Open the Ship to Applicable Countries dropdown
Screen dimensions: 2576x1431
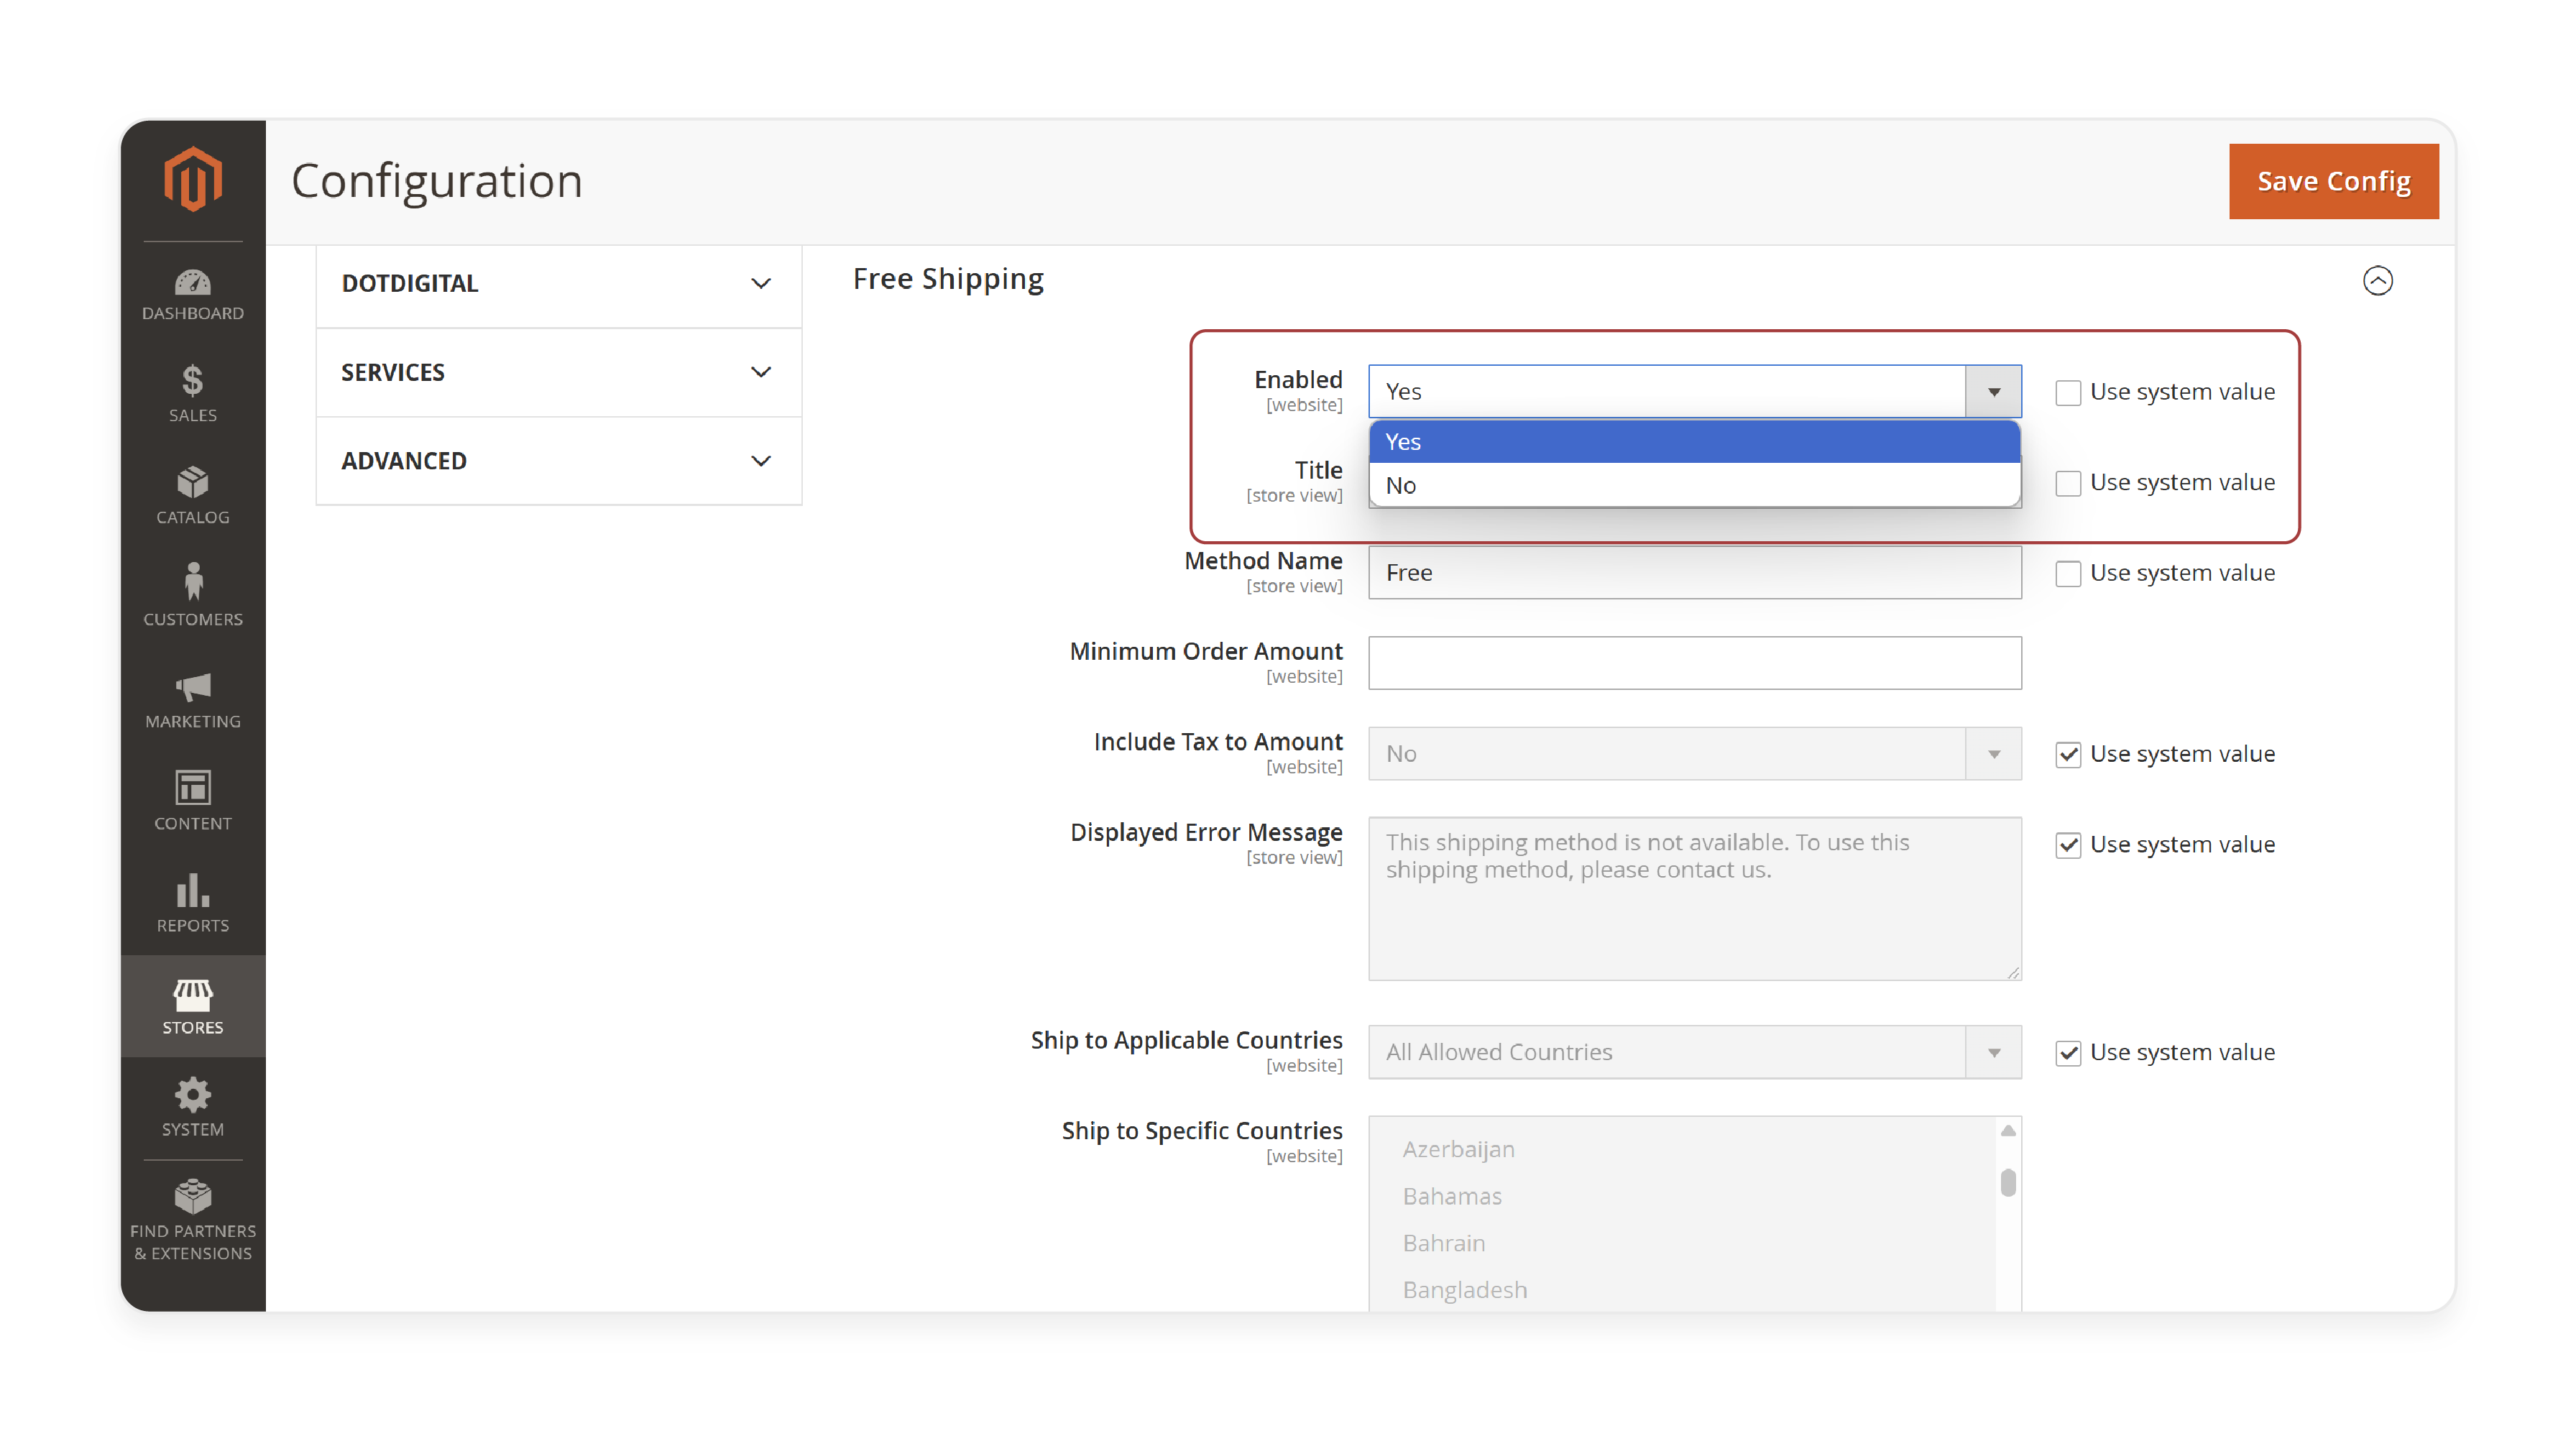click(x=1694, y=1052)
